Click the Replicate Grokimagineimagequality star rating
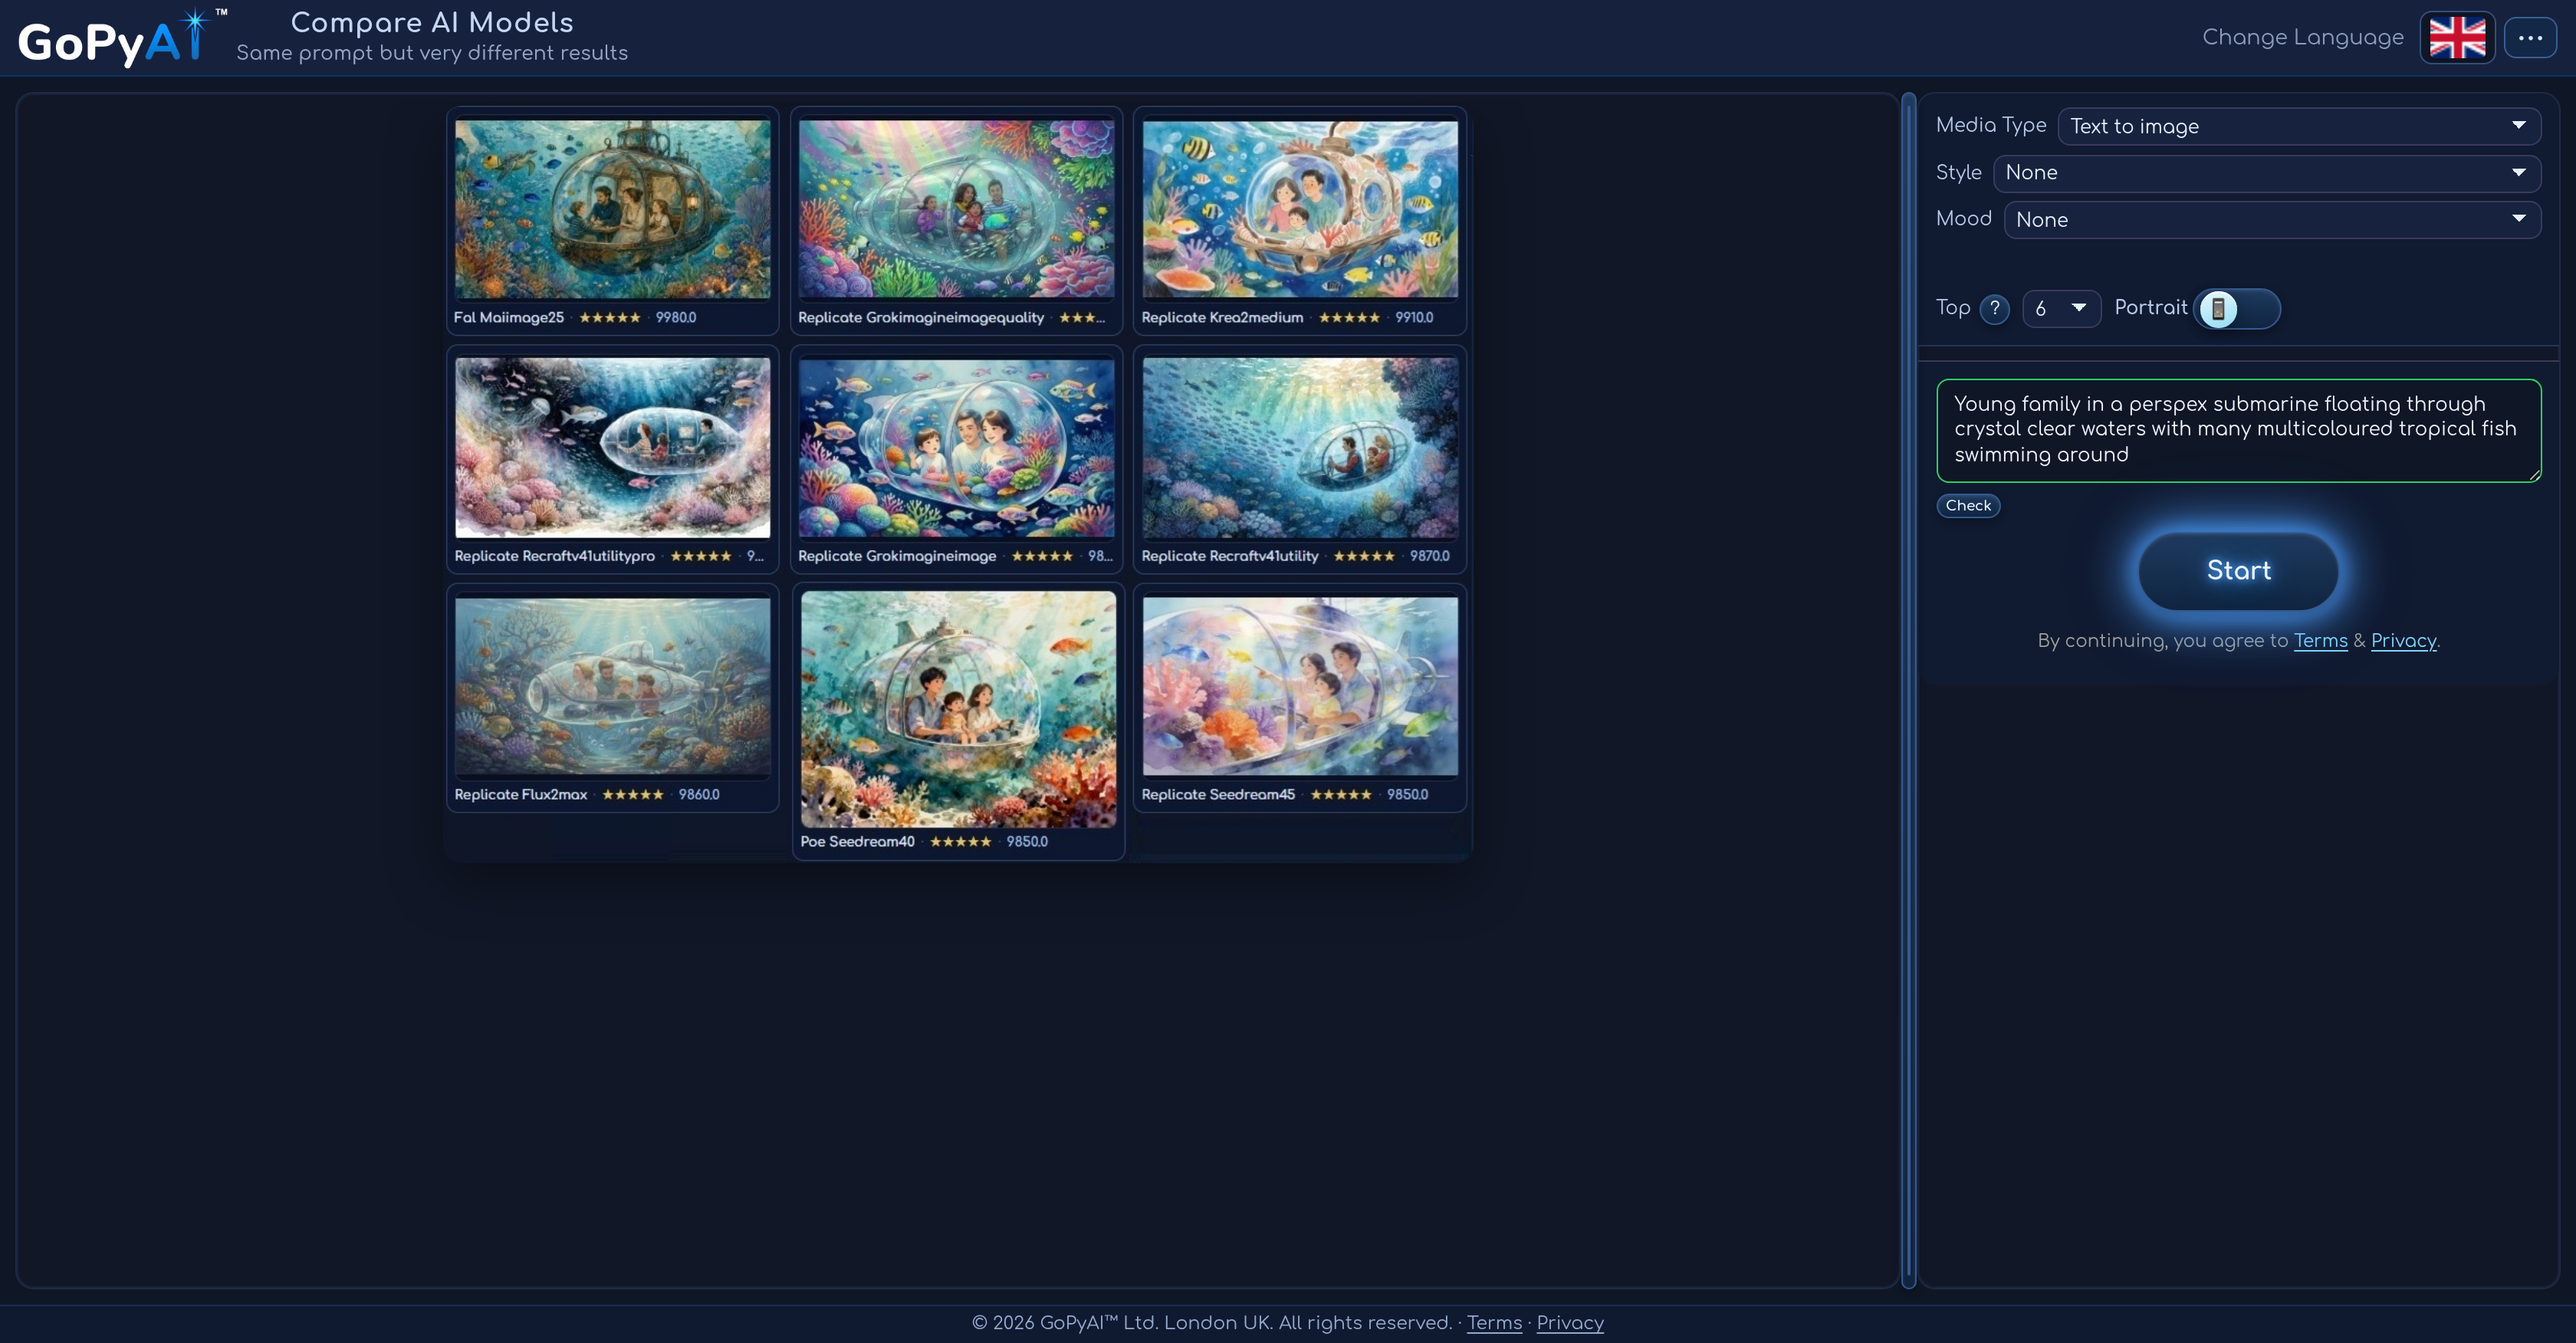This screenshot has height=1343, width=2576. click(1082, 318)
